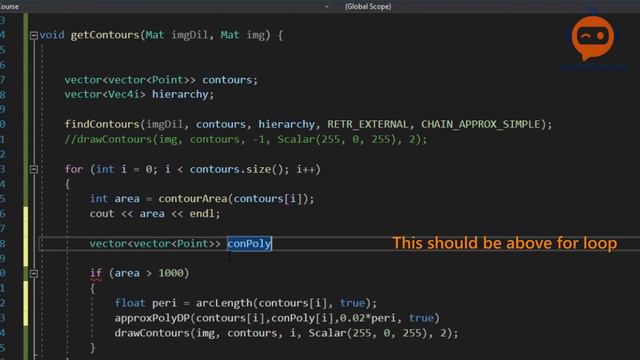The height and width of the screenshot is (360, 640).
Task: Click the for keyword
Action: 74,169
